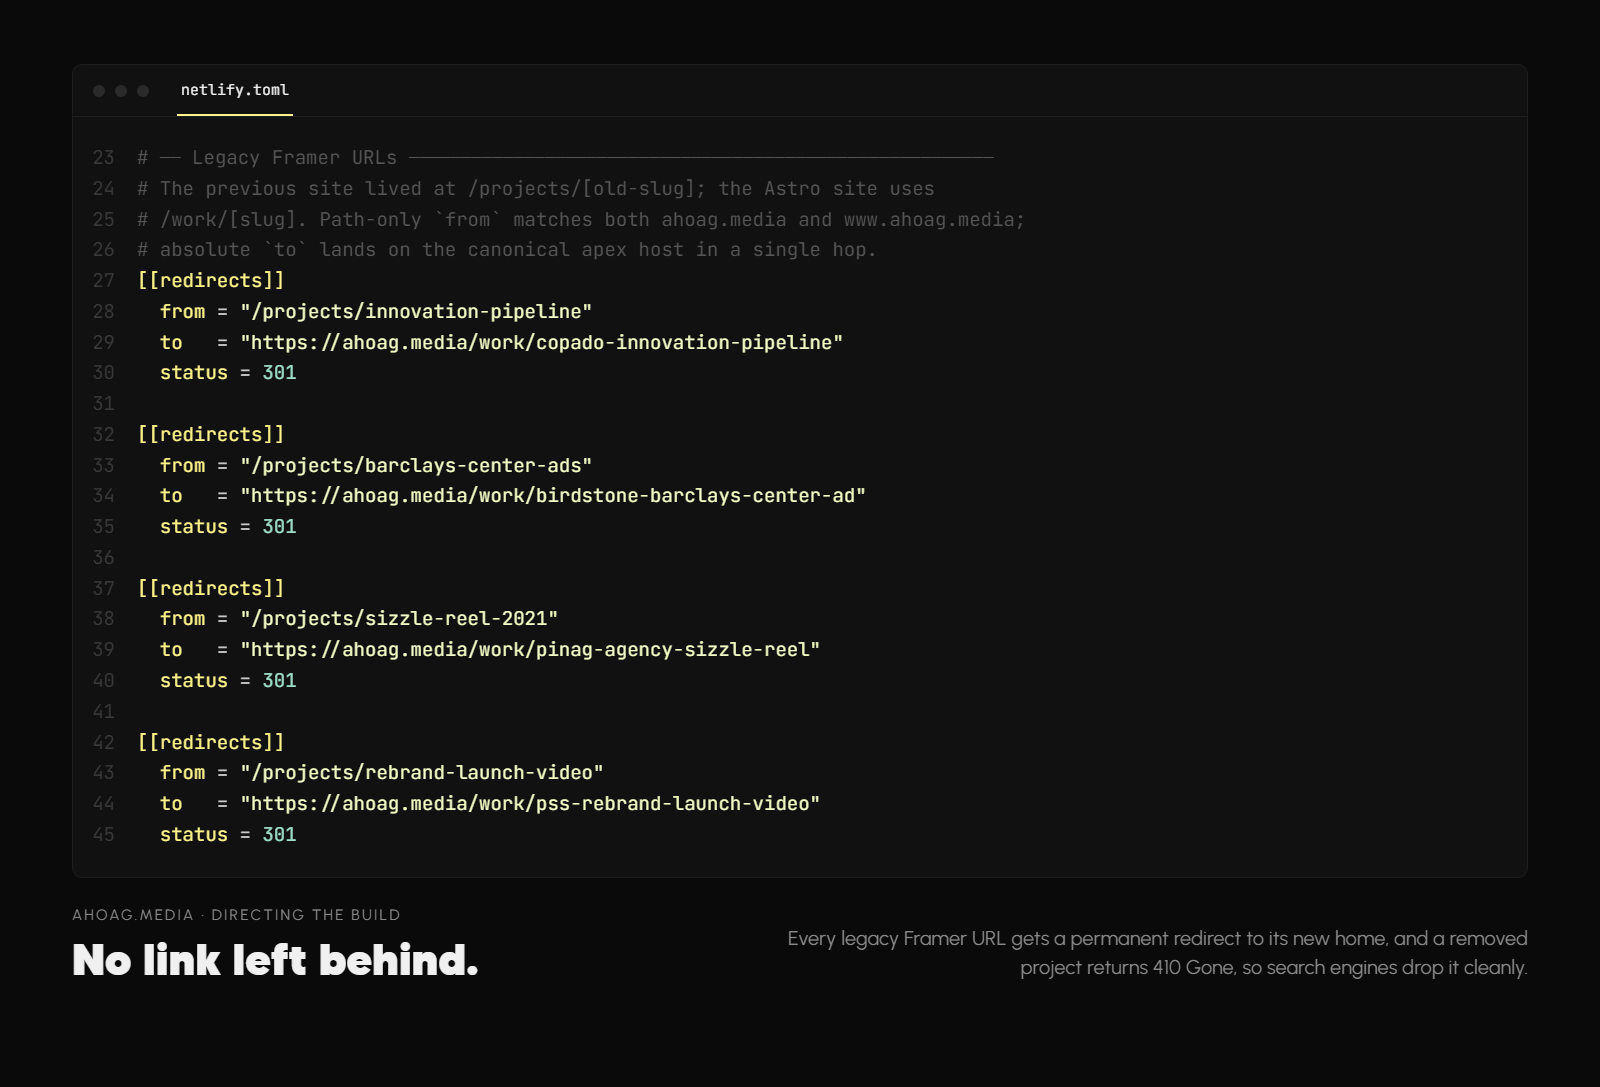Select the netlify.toml tab

click(x=235, y=90)
